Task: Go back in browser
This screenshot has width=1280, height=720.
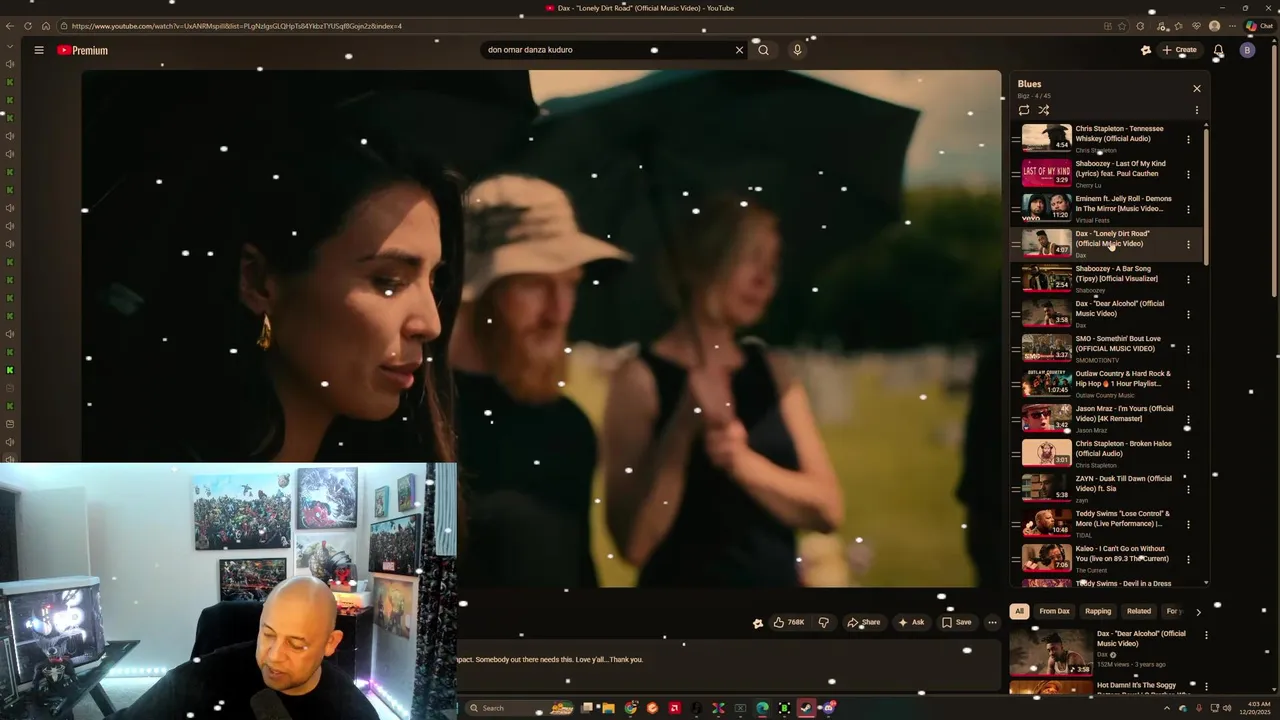Action: pos(10,26)
